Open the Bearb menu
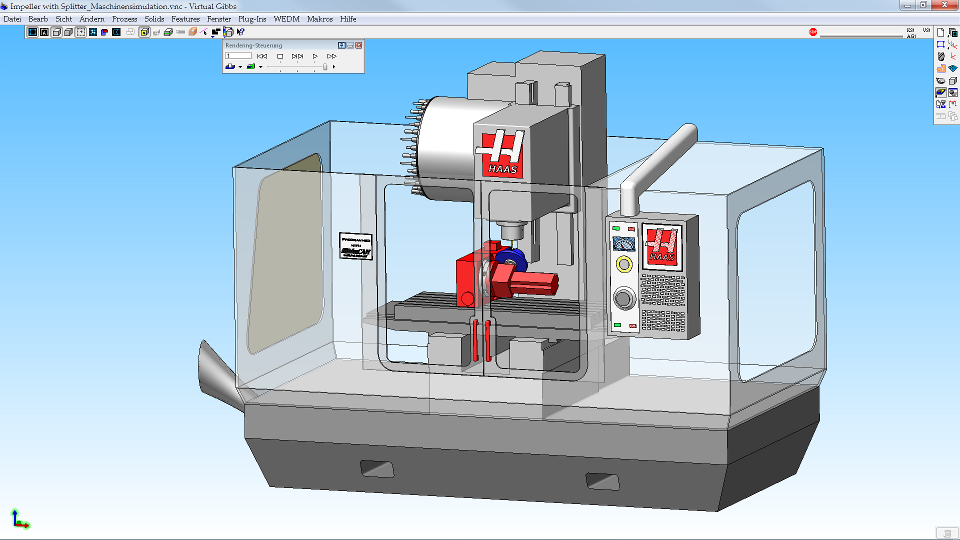 click(38, 19)
